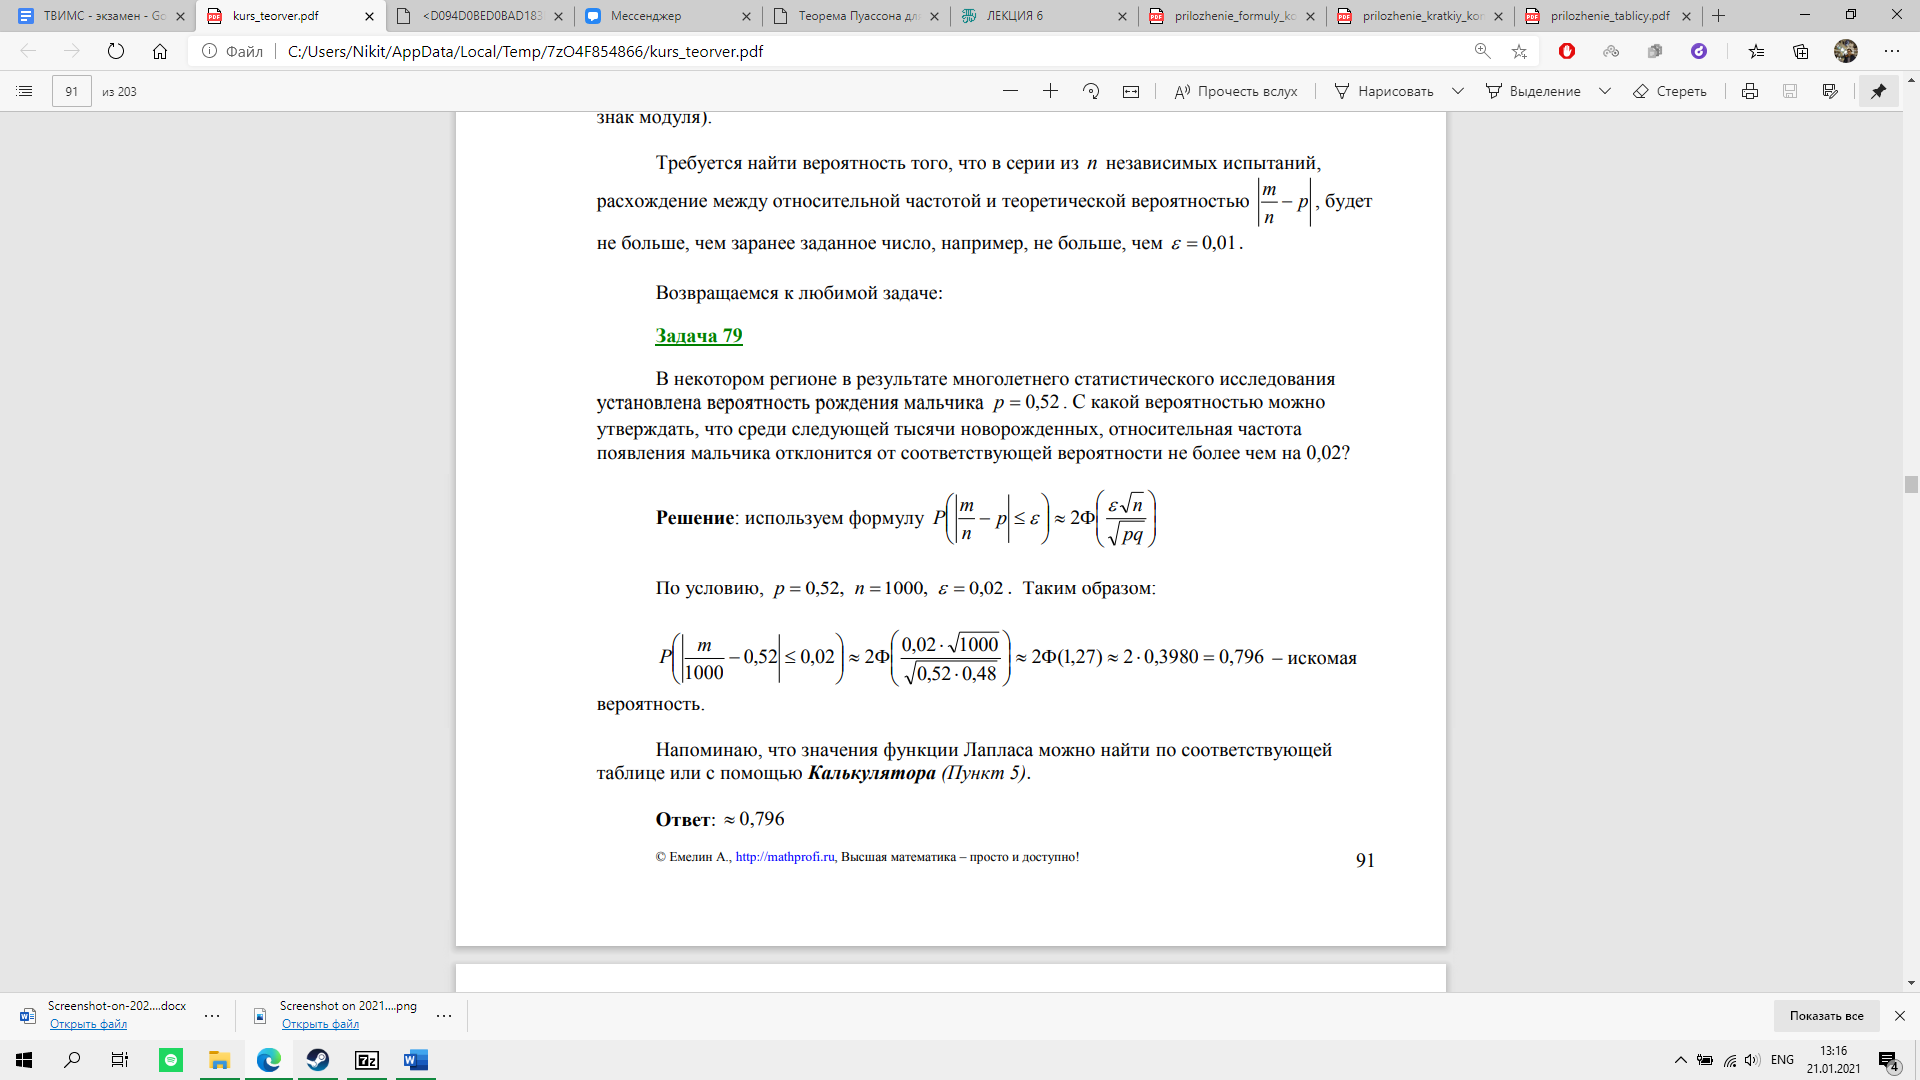Open Task View on taskbar

[120, 1060]
